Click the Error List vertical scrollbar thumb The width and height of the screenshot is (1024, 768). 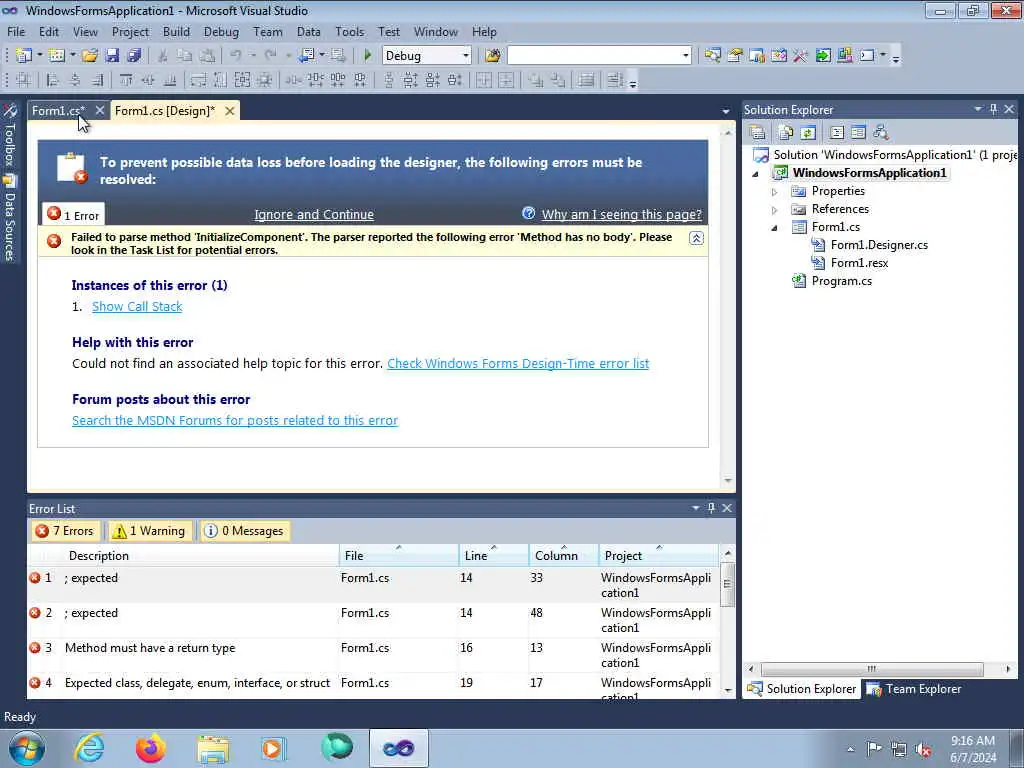[x=727, y=584]
